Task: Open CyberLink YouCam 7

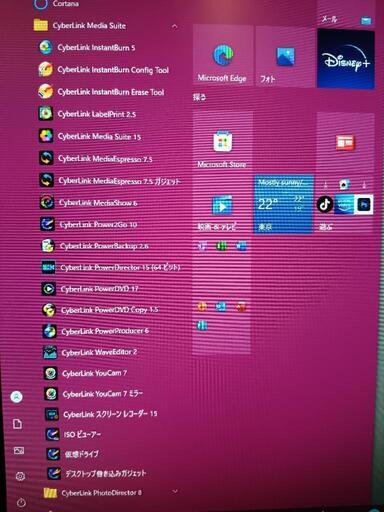Action: [94, 373]
